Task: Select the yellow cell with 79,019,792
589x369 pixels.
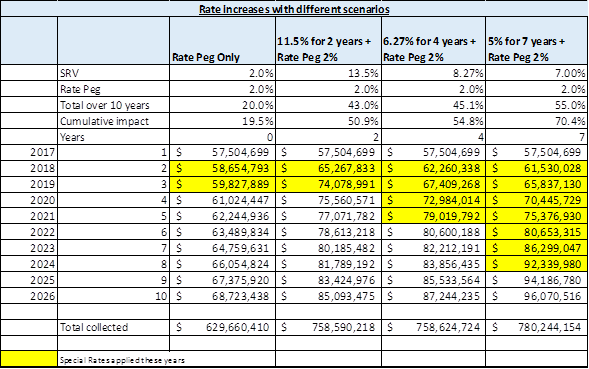Action: (433, 216)
